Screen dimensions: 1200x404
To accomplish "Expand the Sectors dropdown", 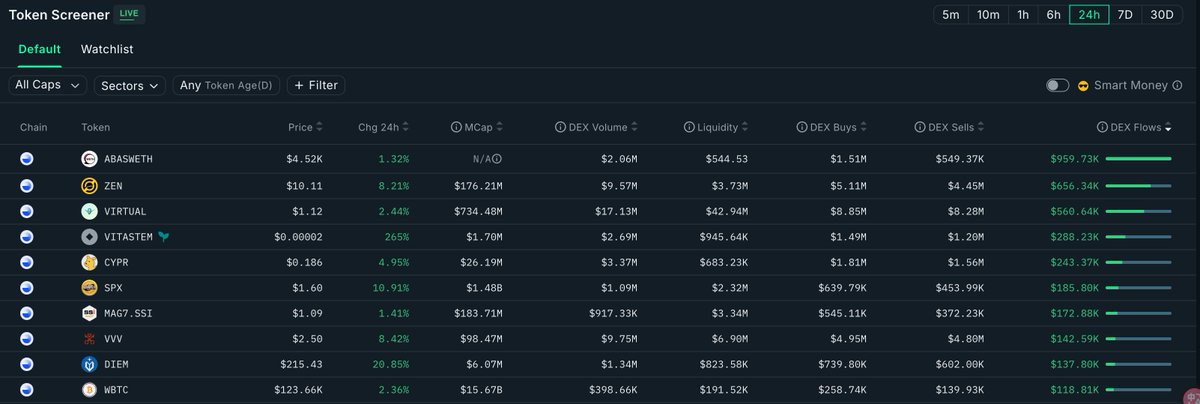I will pyautogui.click(x=130, y=86).
